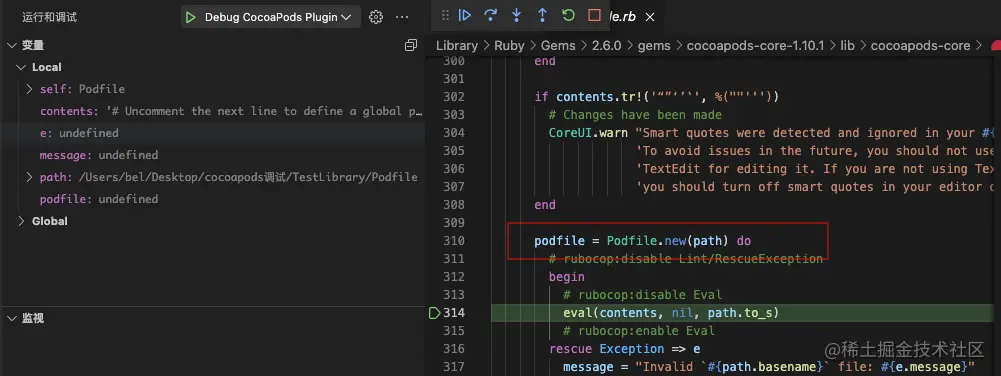Select the e: undefined variable

[213, 133]
